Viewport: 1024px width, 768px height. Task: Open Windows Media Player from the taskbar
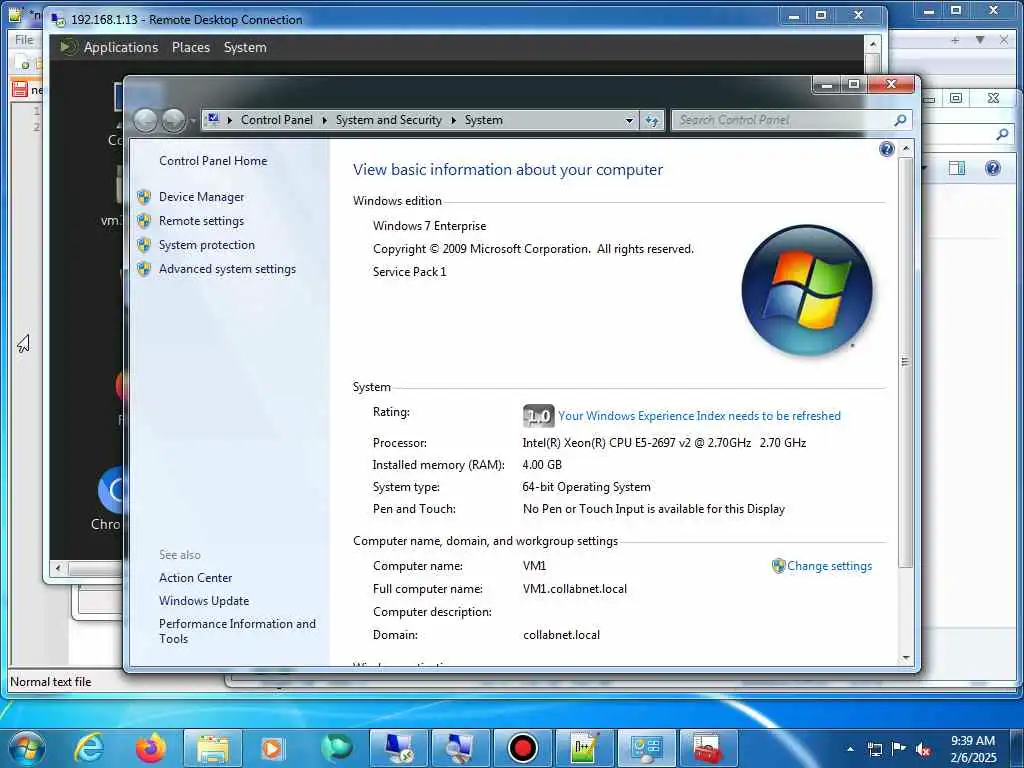[272, 748]
